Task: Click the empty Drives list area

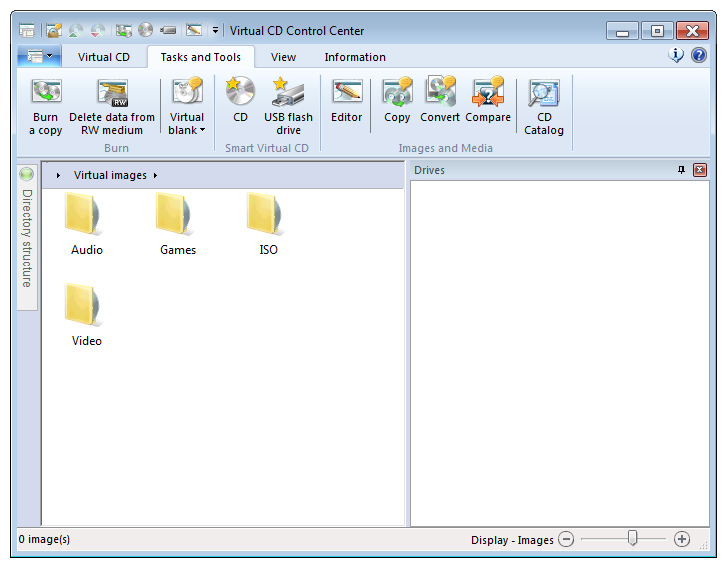Action: click(560, 353)
